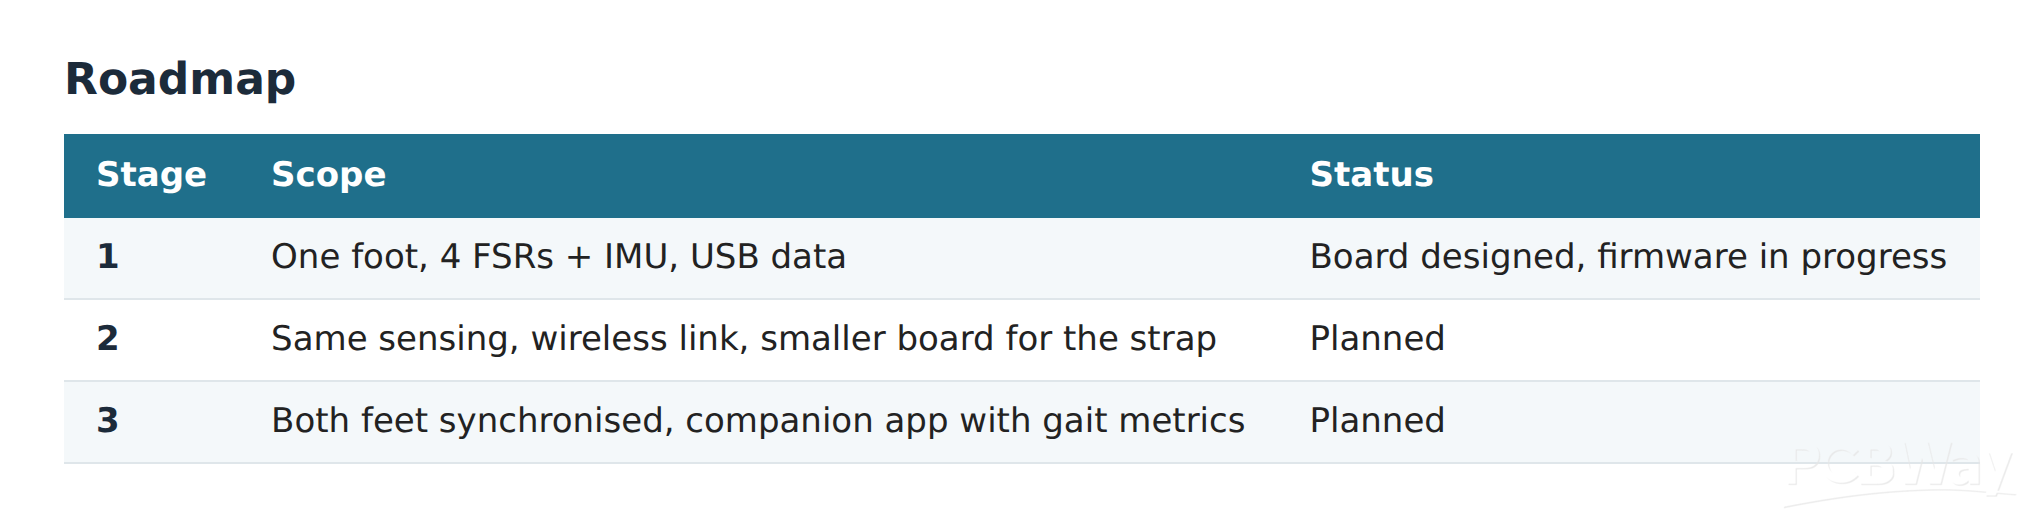The height and width of the screenshot is (520, 2044).
Task: Click stage number 2 cell
Action: pos(108,339)
